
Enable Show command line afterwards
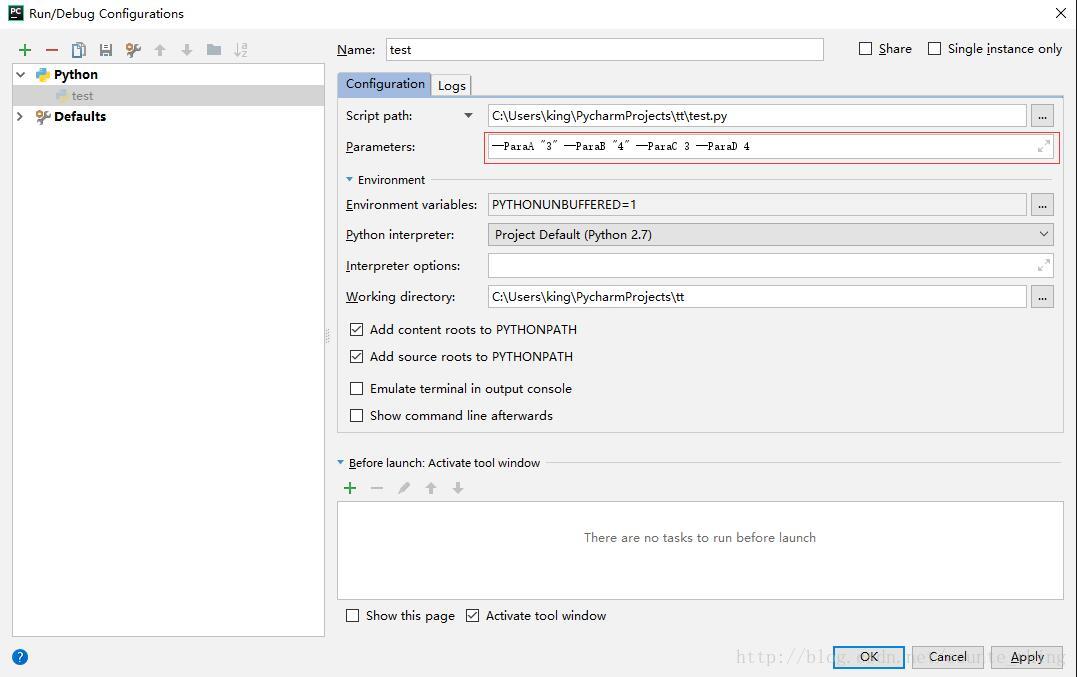click(x=356, y=415)
